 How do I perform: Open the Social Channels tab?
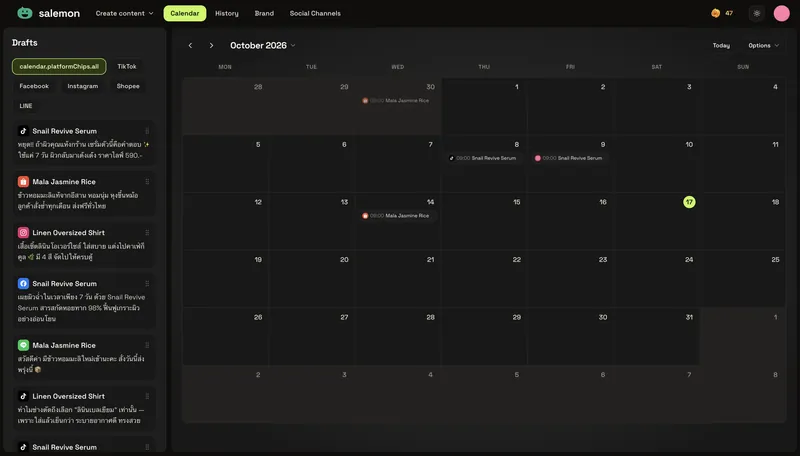(x=315, y=13)
